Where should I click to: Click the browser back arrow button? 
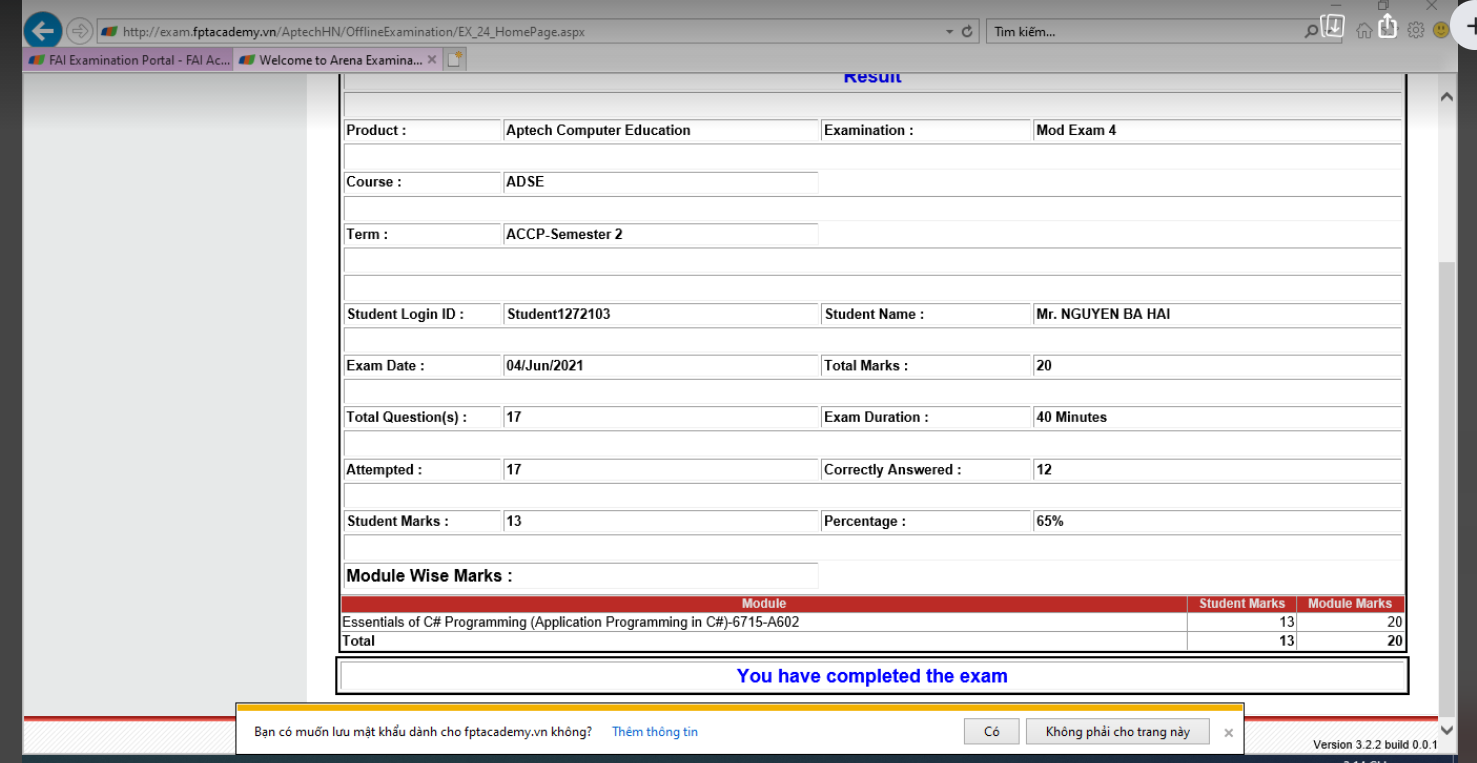[43, 31]
